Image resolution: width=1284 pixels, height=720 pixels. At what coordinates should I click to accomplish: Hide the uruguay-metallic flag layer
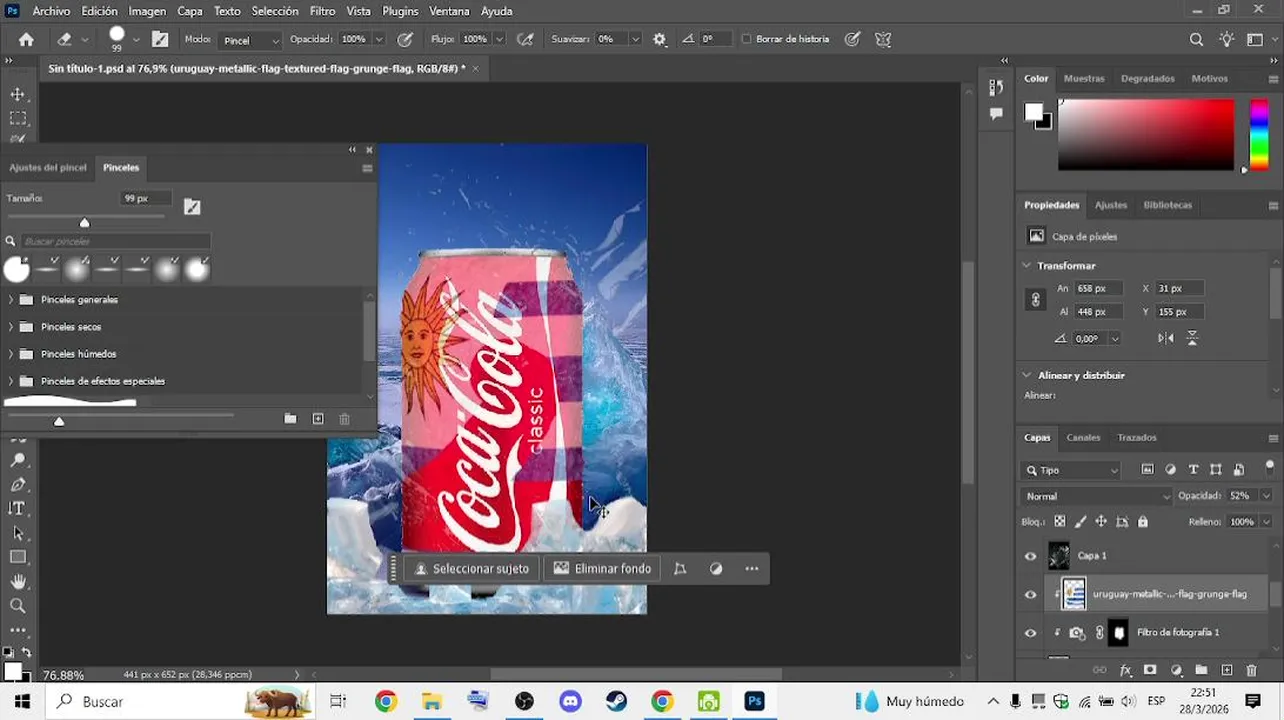coord(1031,594)
